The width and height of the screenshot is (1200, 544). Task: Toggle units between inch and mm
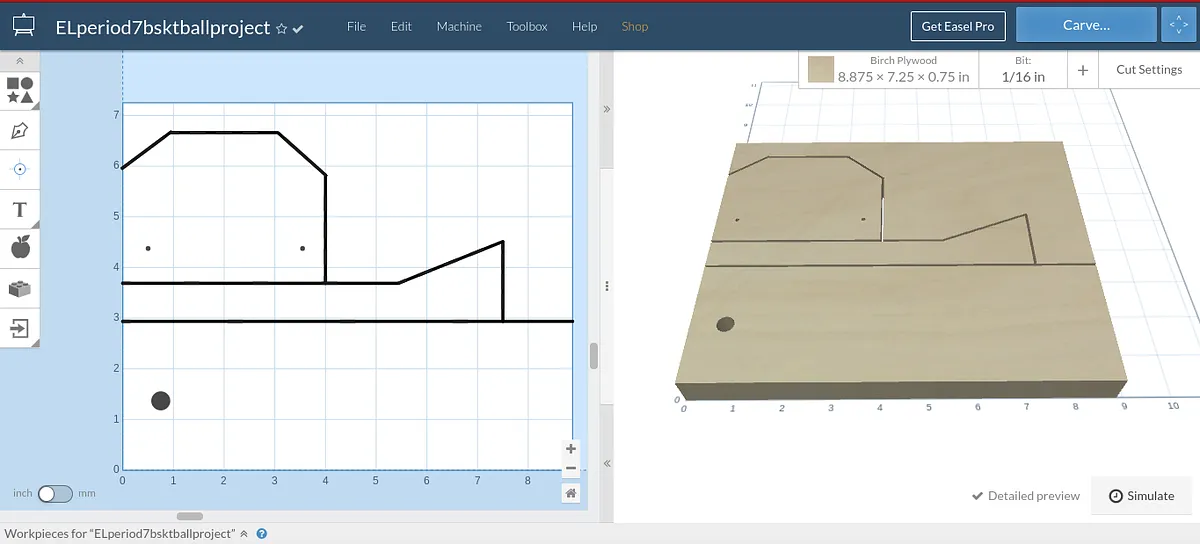point(55,493)
